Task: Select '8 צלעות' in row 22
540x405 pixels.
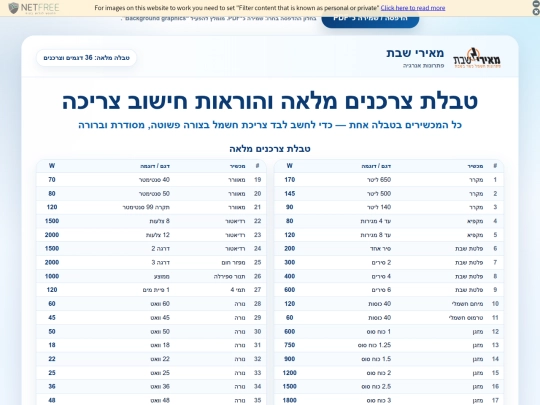Action: pos(159,221)
